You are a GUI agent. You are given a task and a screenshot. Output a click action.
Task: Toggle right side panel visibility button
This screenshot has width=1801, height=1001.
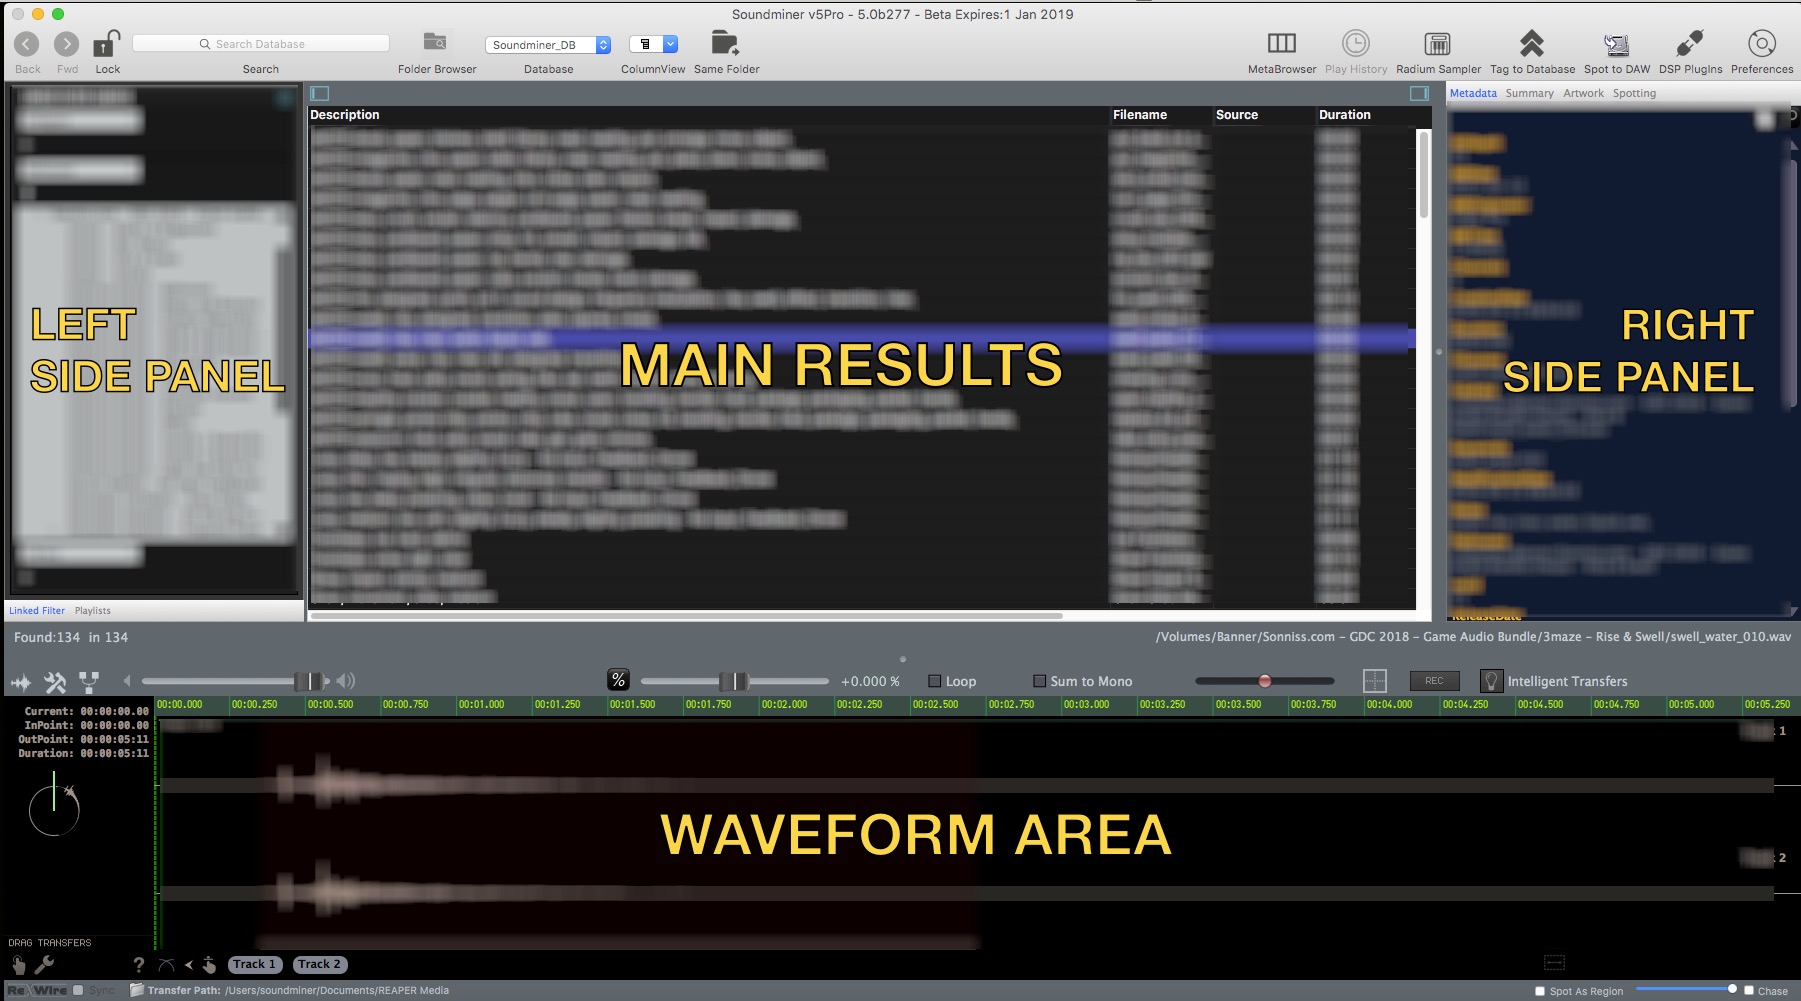pyautogui.click(x=1419, y=93)
